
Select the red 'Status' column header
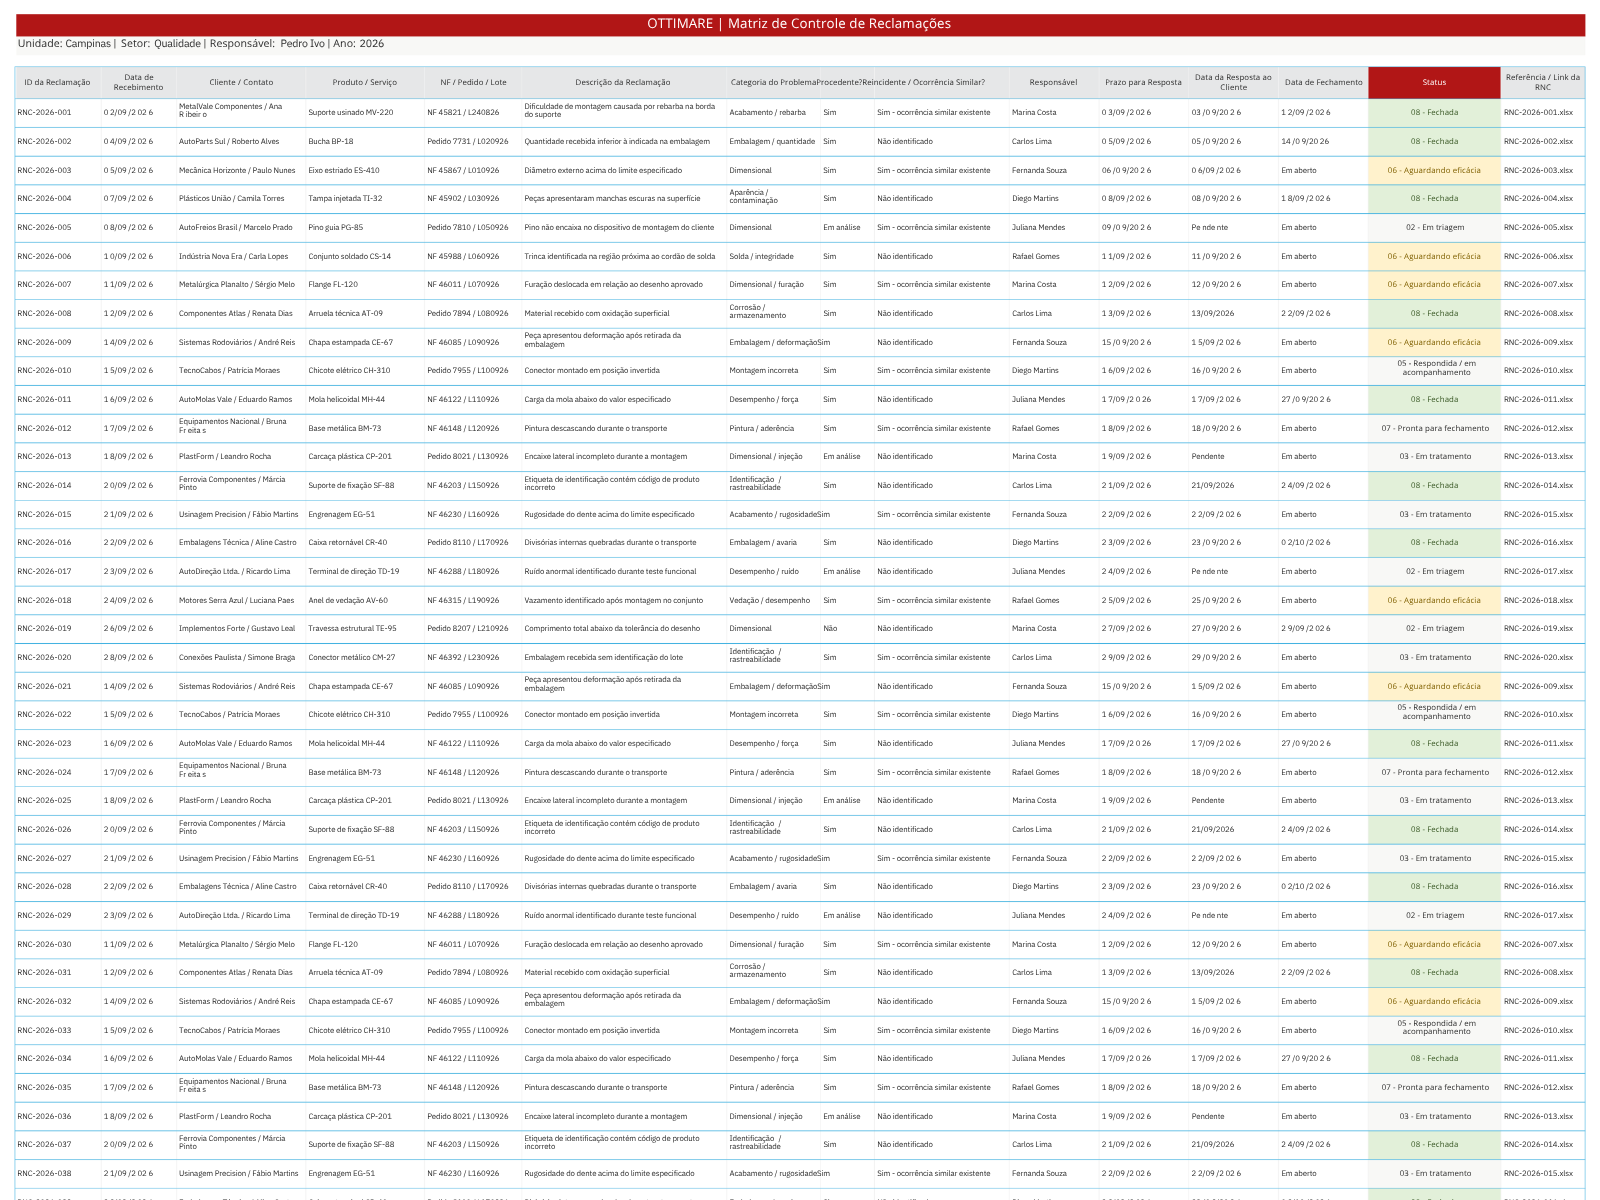point(1434,82)
